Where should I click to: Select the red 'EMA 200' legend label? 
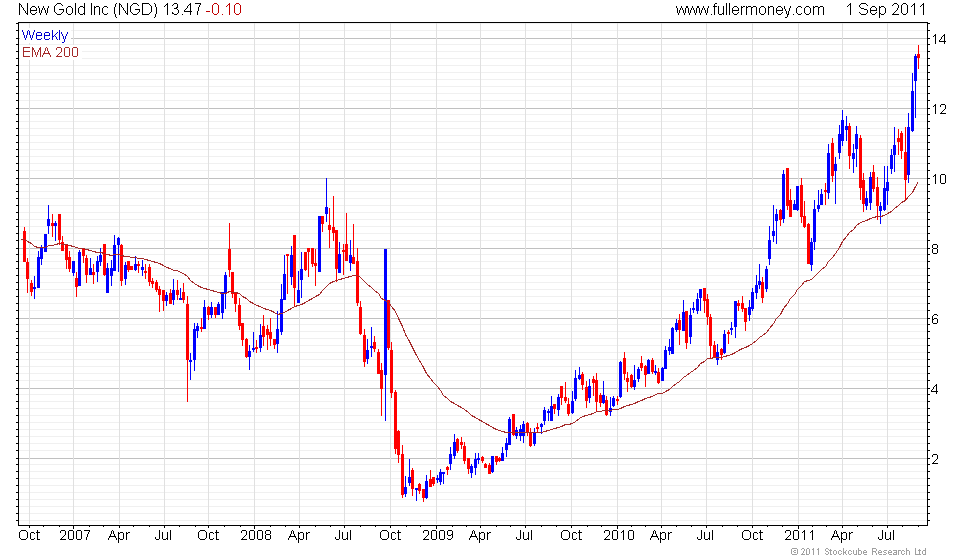coord(50,52)
